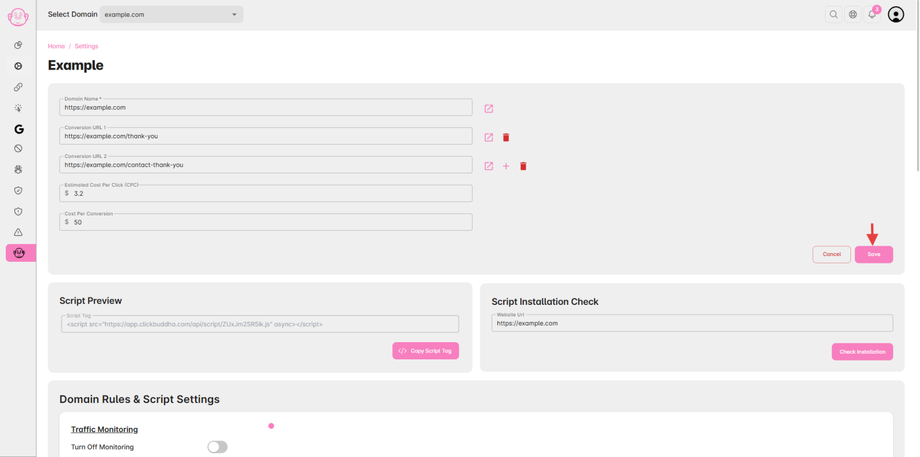Viewport: 920px width, 457px height.
Task: Click the Cancel button
Action: pyautogui.click(x=831, y=254)
